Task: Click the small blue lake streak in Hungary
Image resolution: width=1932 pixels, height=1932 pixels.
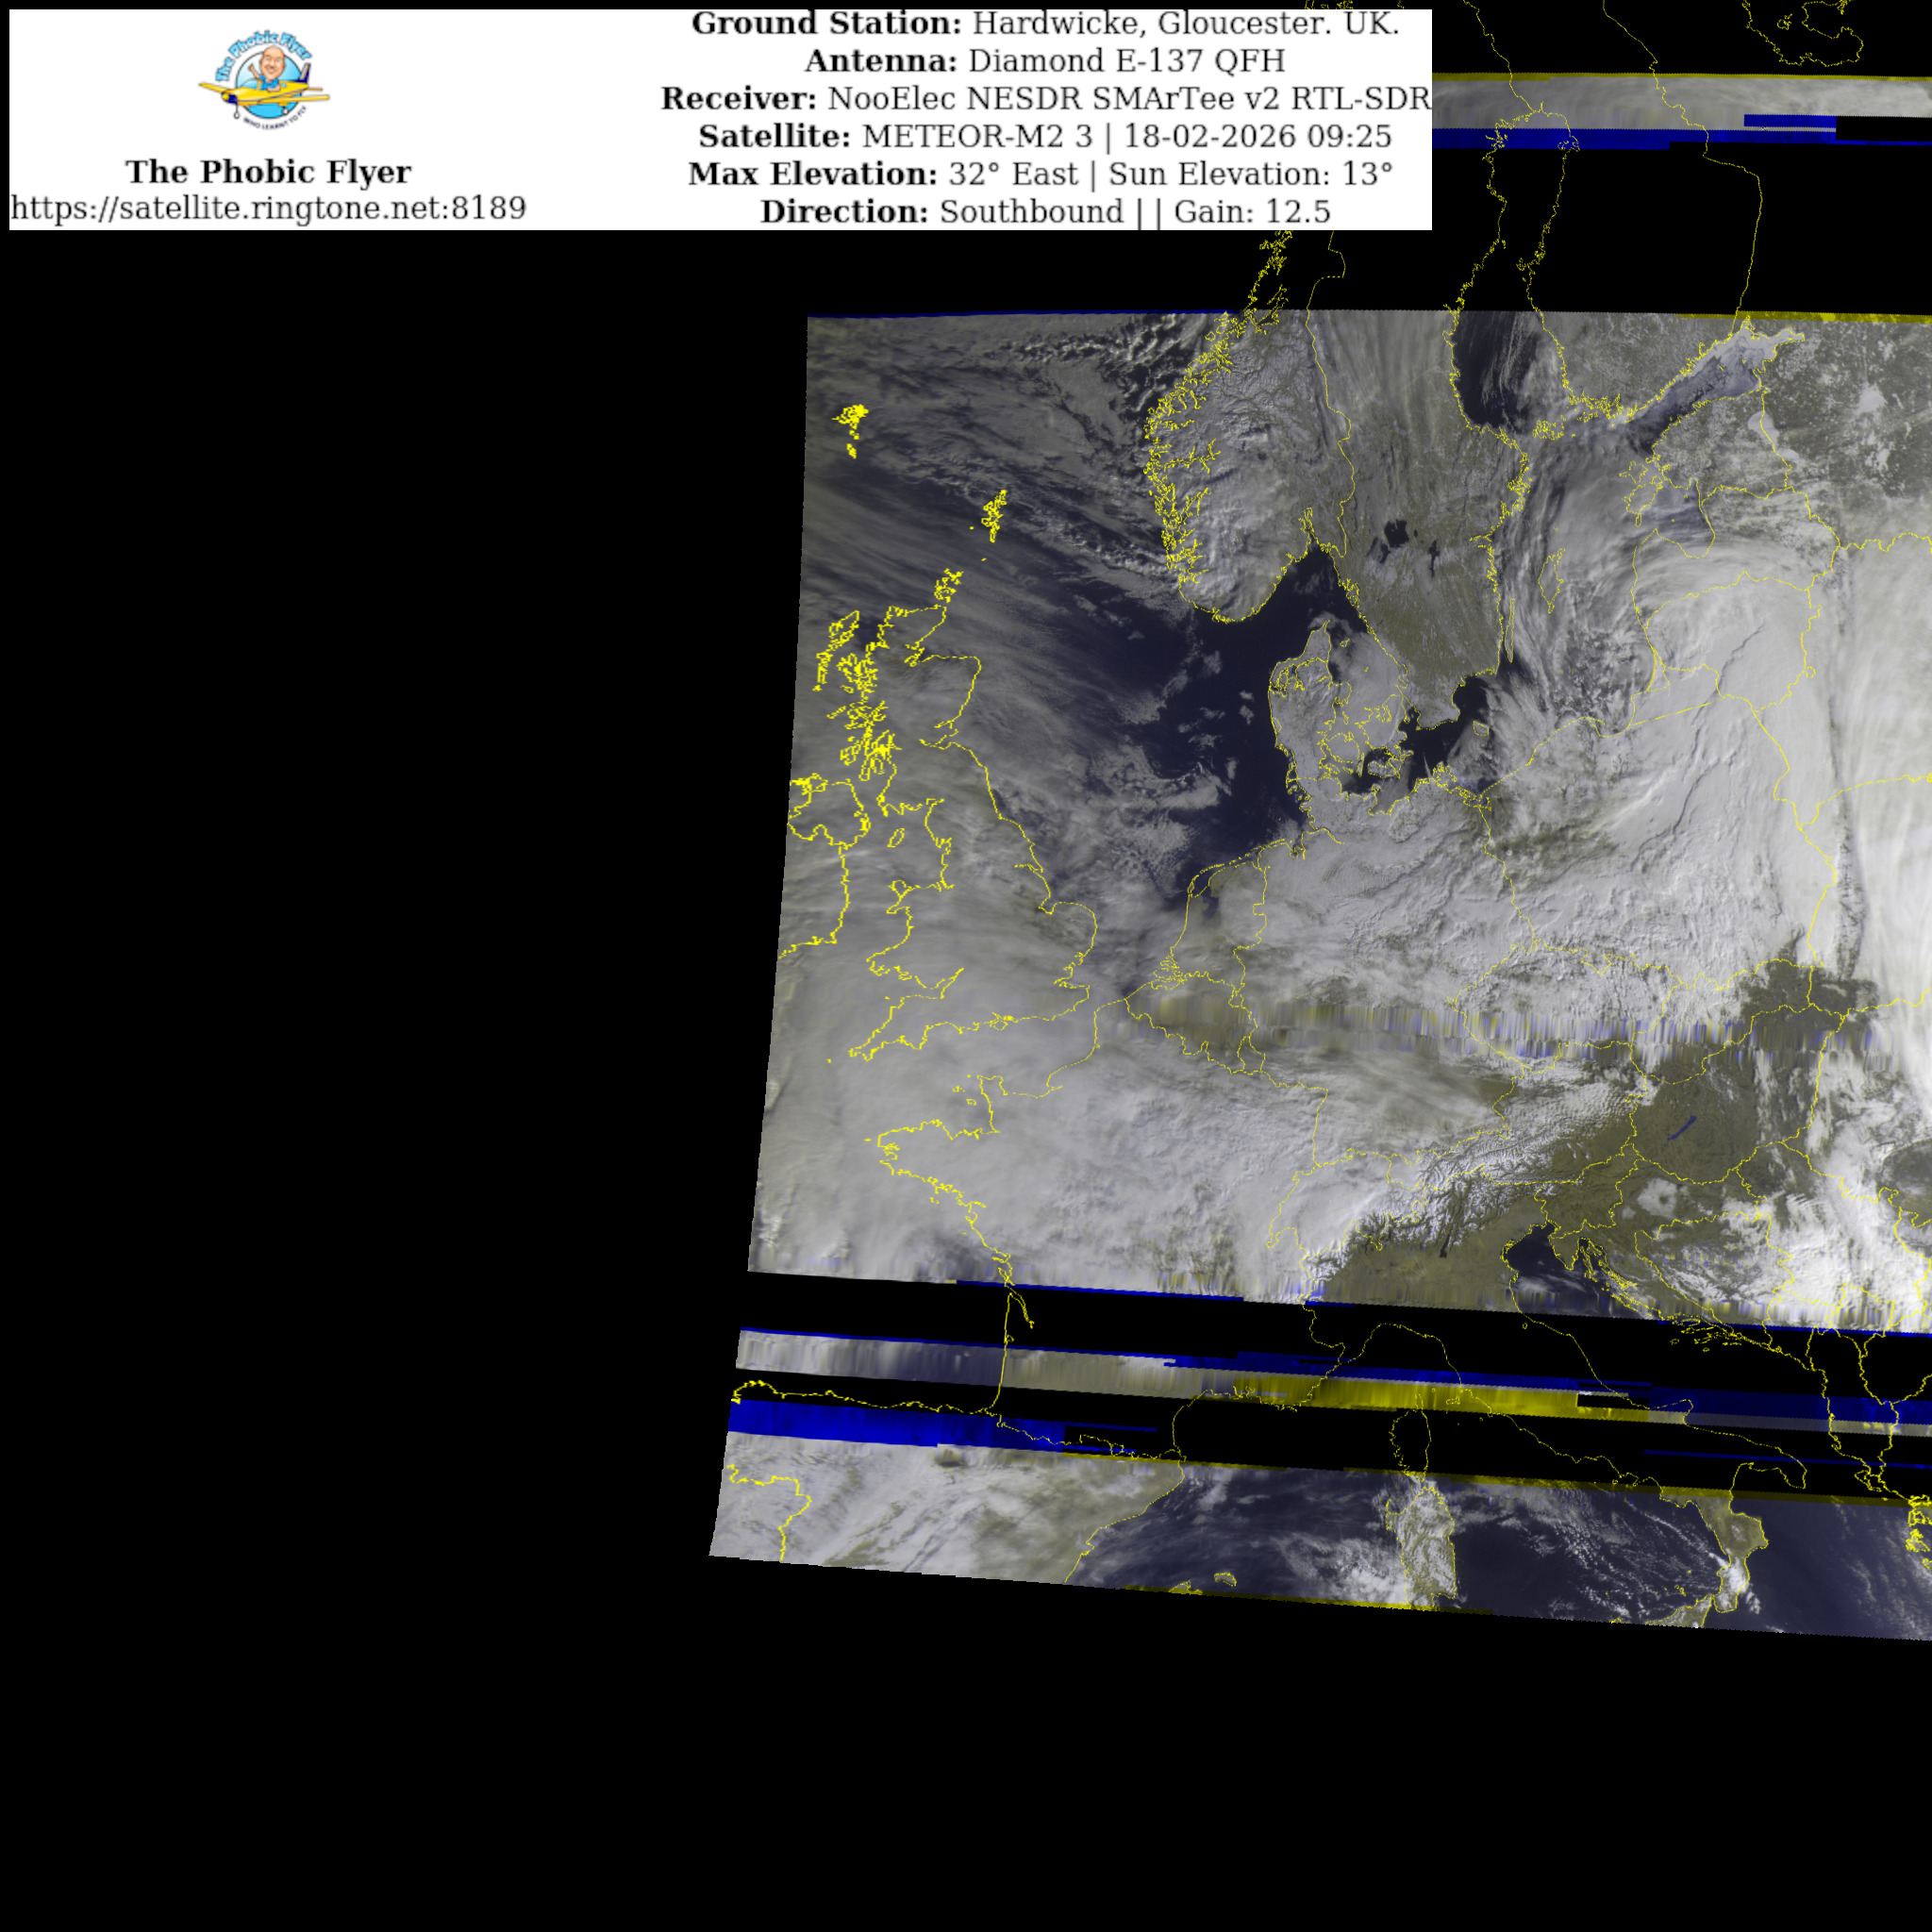Action: coord(1680,1127)
